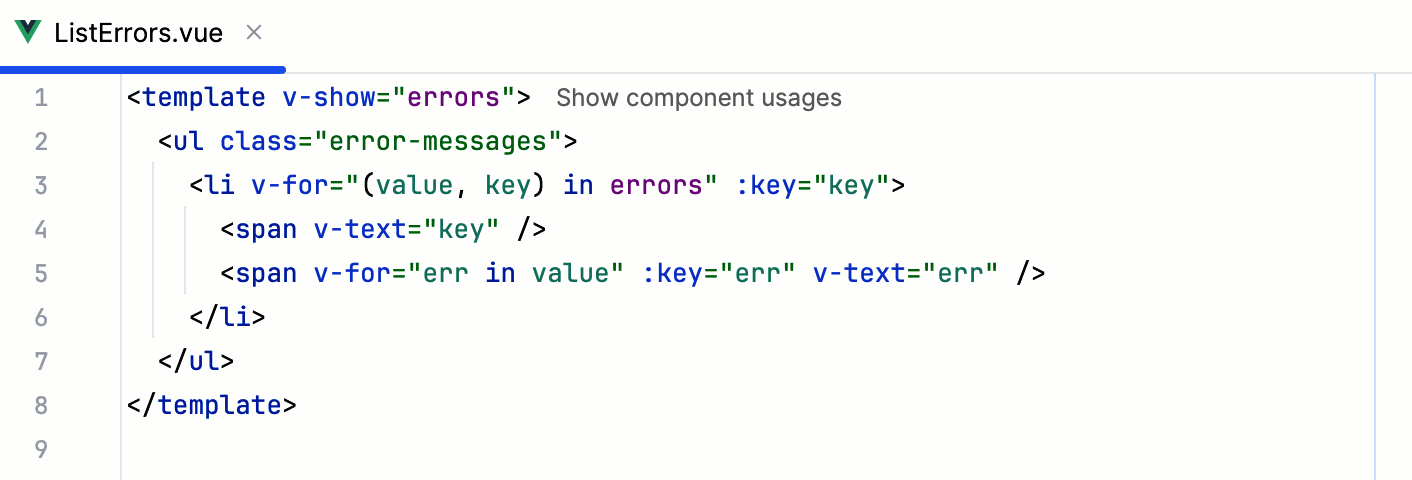The height and width of the screenshot is (480, 1412).
Task: Click the closing ul tag
Action: tap(196, 362)
